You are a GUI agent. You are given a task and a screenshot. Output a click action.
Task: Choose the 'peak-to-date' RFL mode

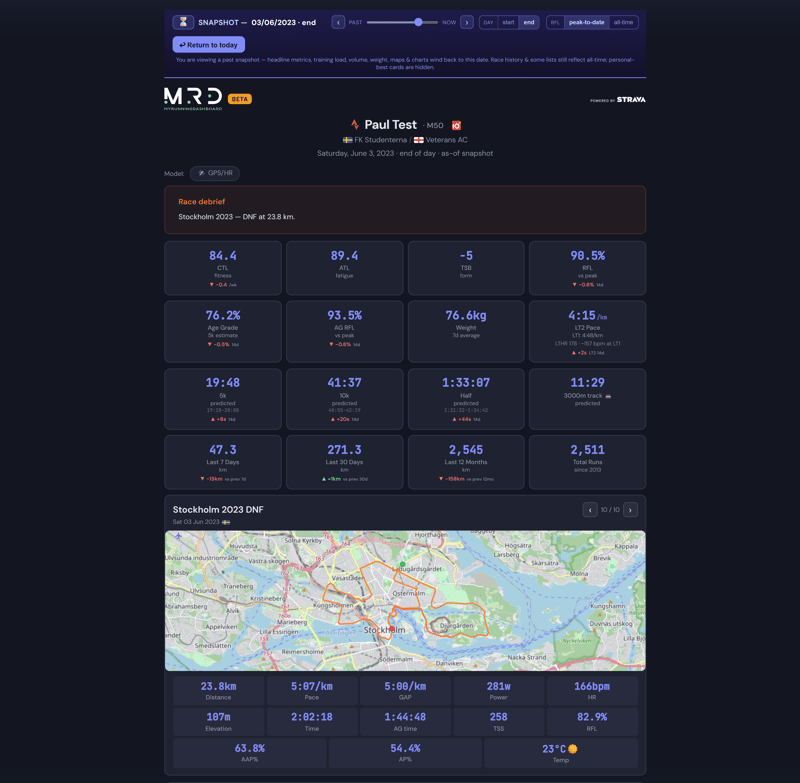(586, 22)
